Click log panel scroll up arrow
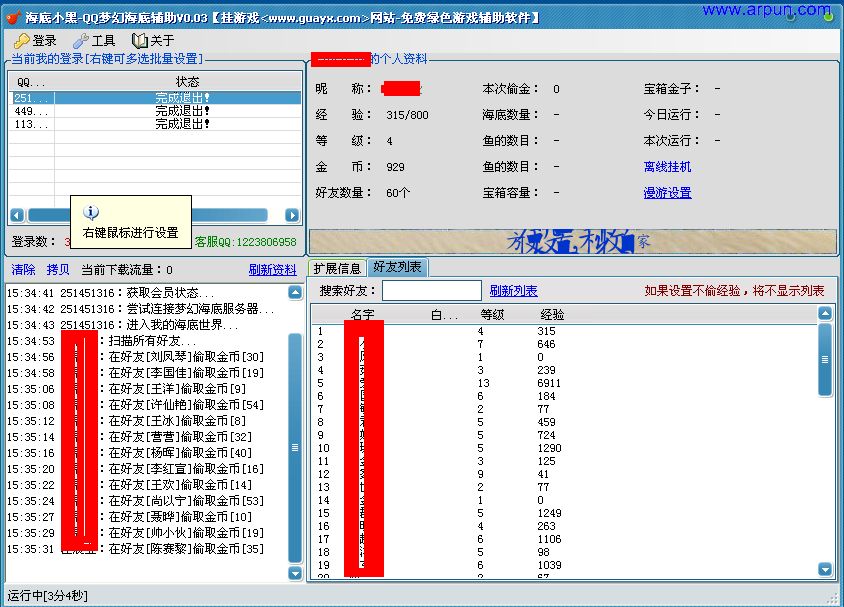The height and width of the screenshot is (607, 844). click(x=295, y=292)
